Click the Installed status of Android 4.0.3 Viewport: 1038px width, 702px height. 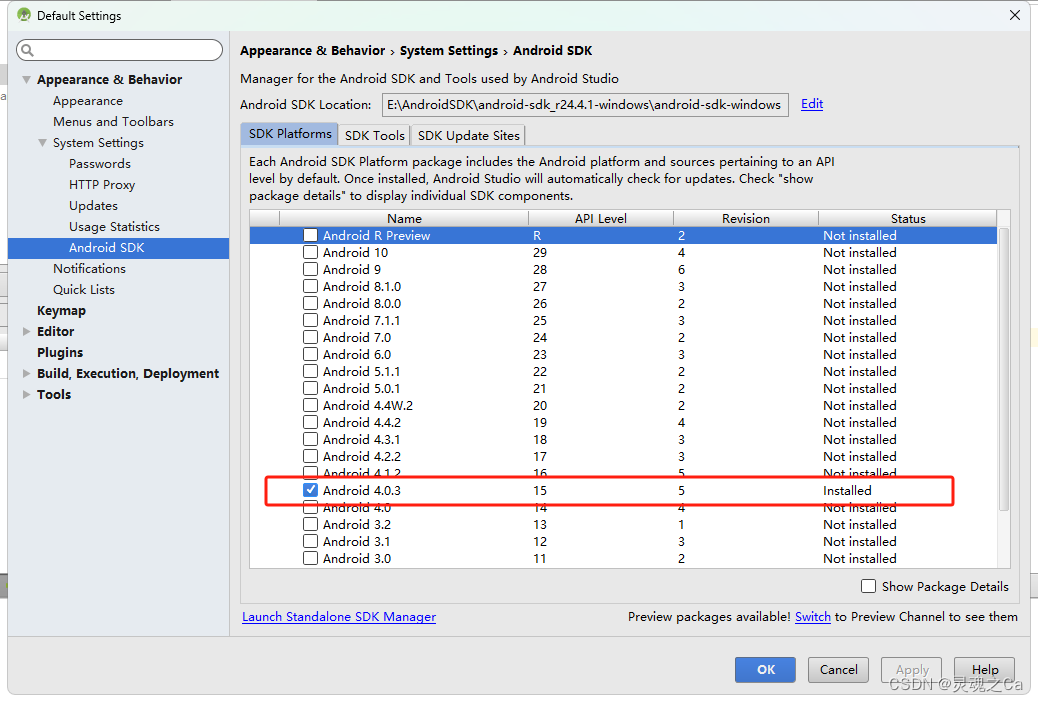click(x=847, y=491)
